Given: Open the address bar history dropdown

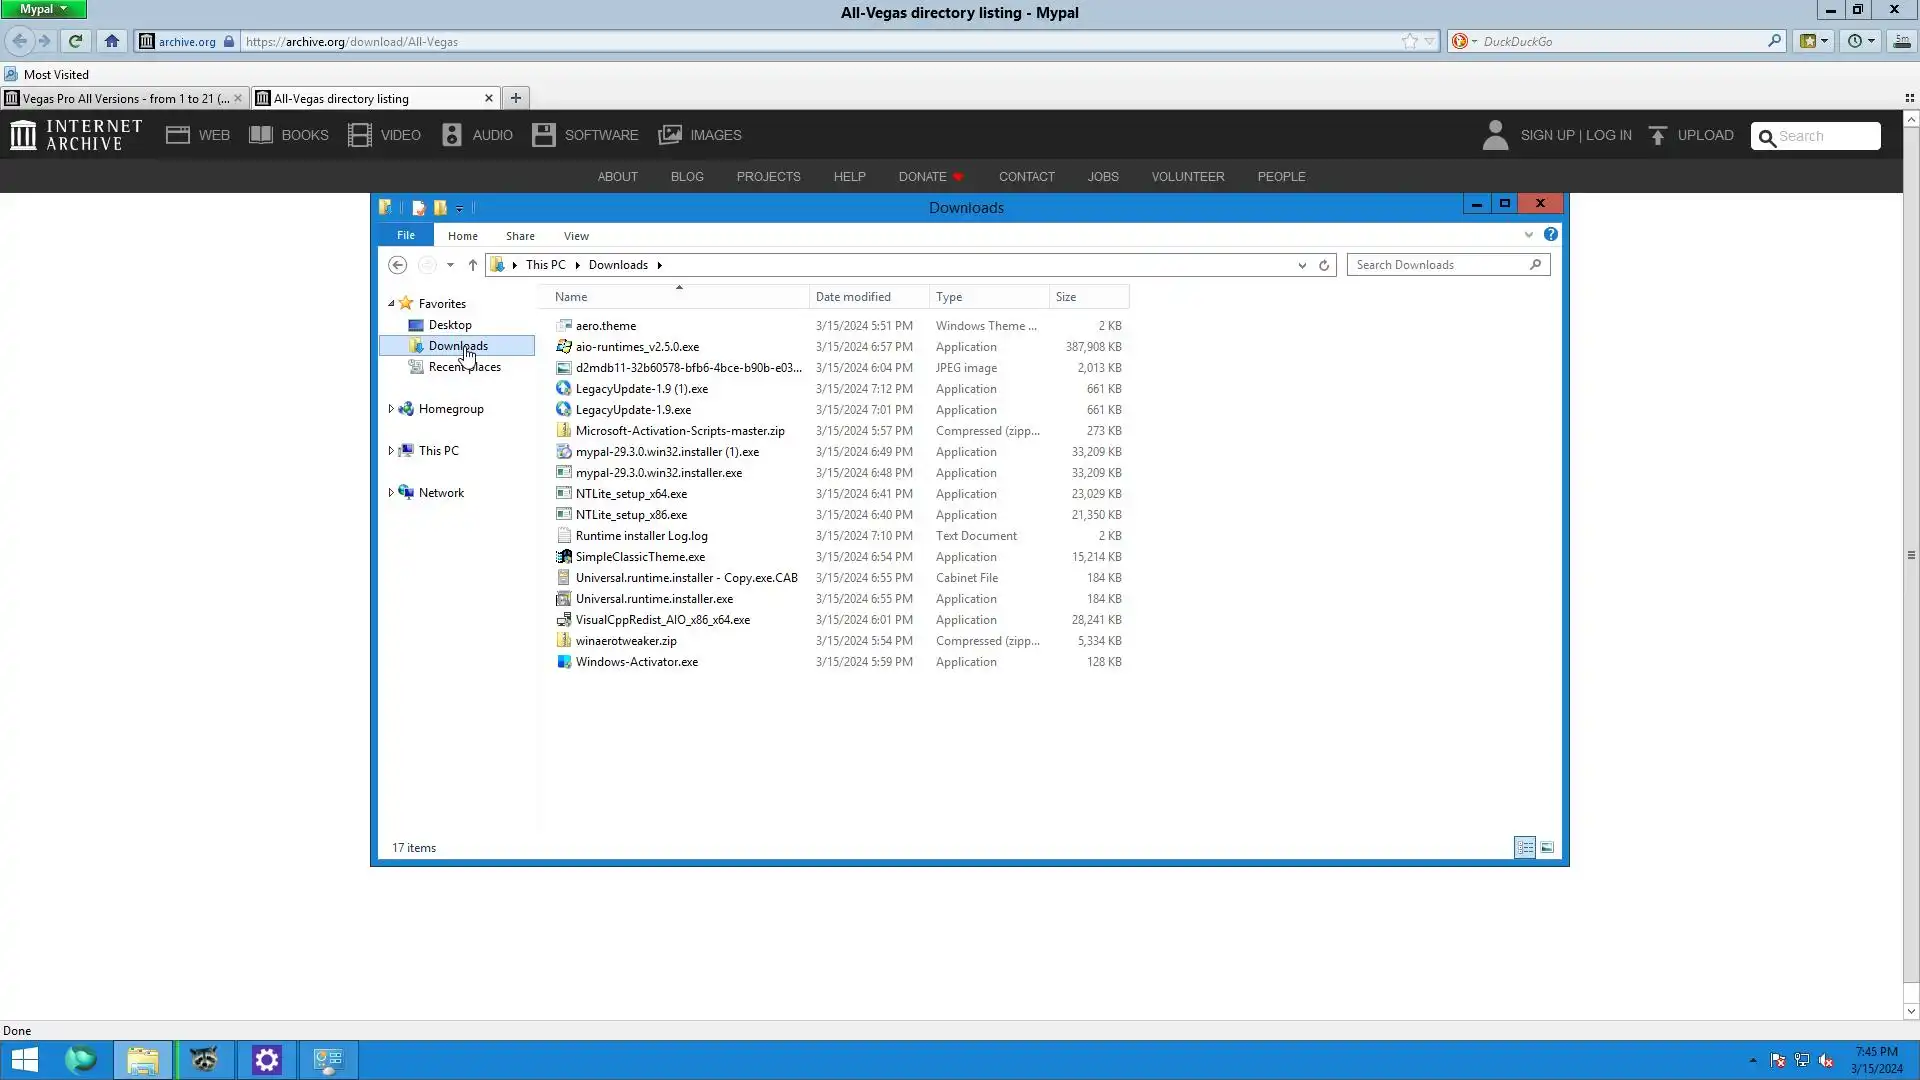Looking at the screenshot, I should pos(1302,265).
